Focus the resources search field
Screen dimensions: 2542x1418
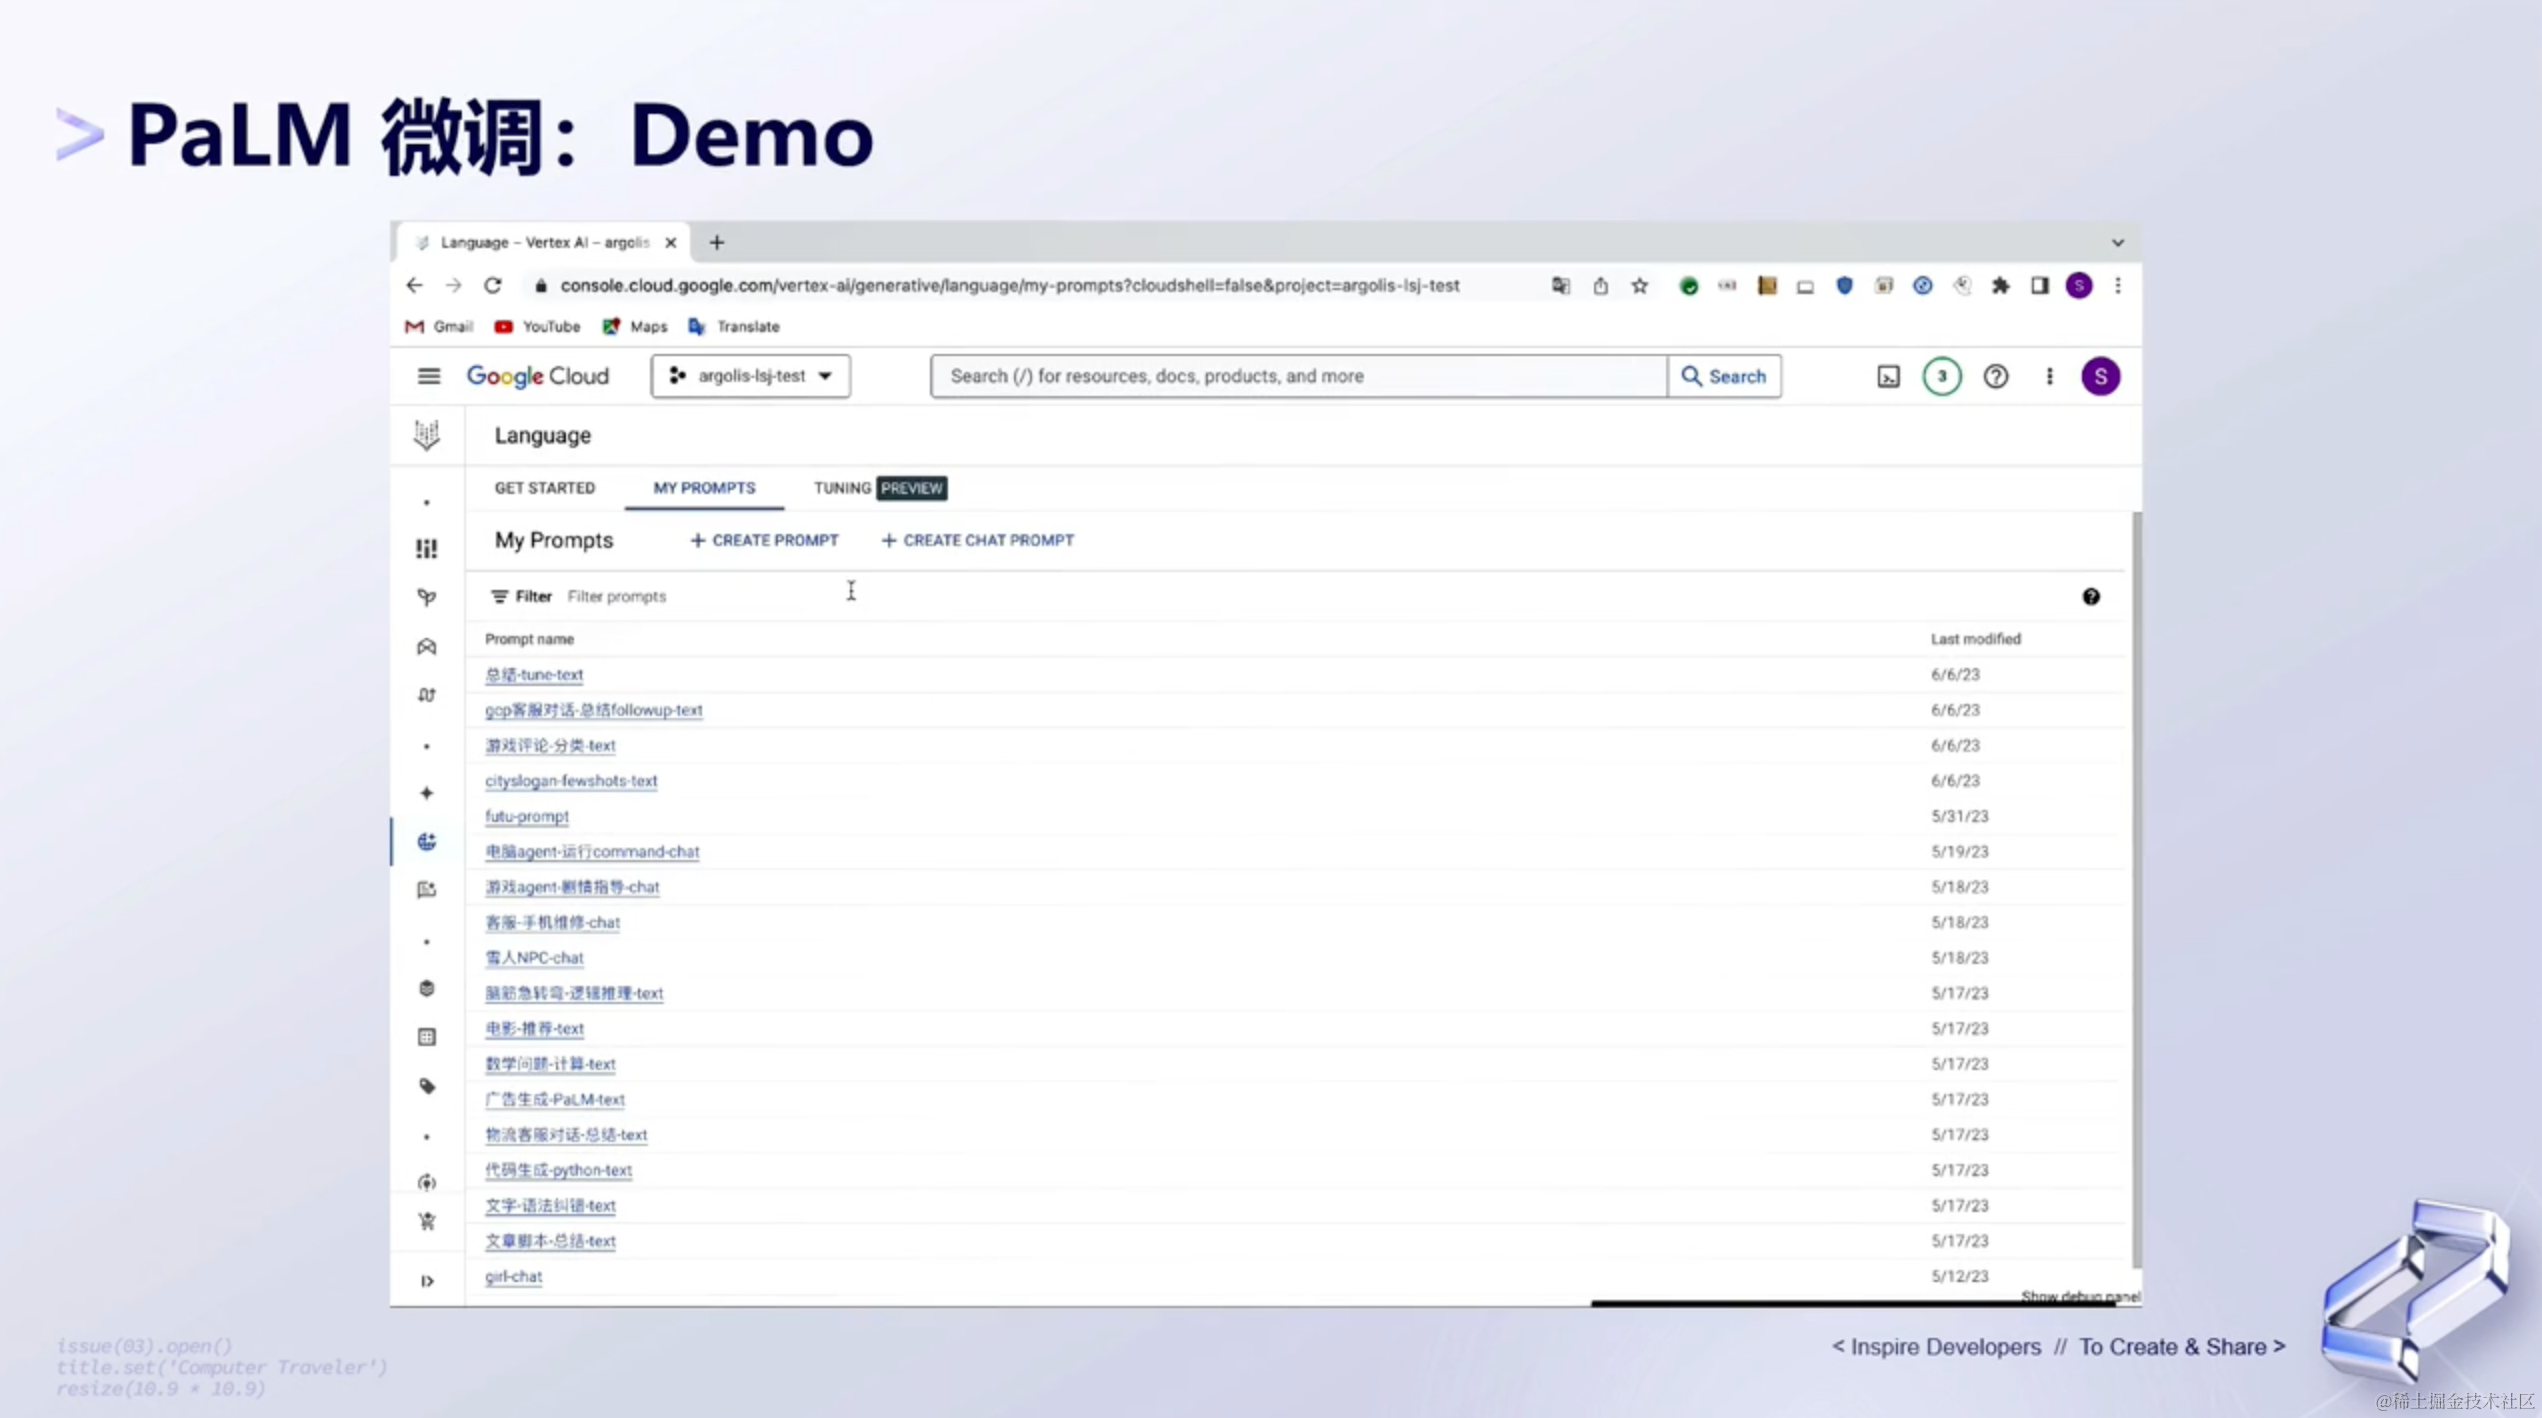click(1298, 376)
